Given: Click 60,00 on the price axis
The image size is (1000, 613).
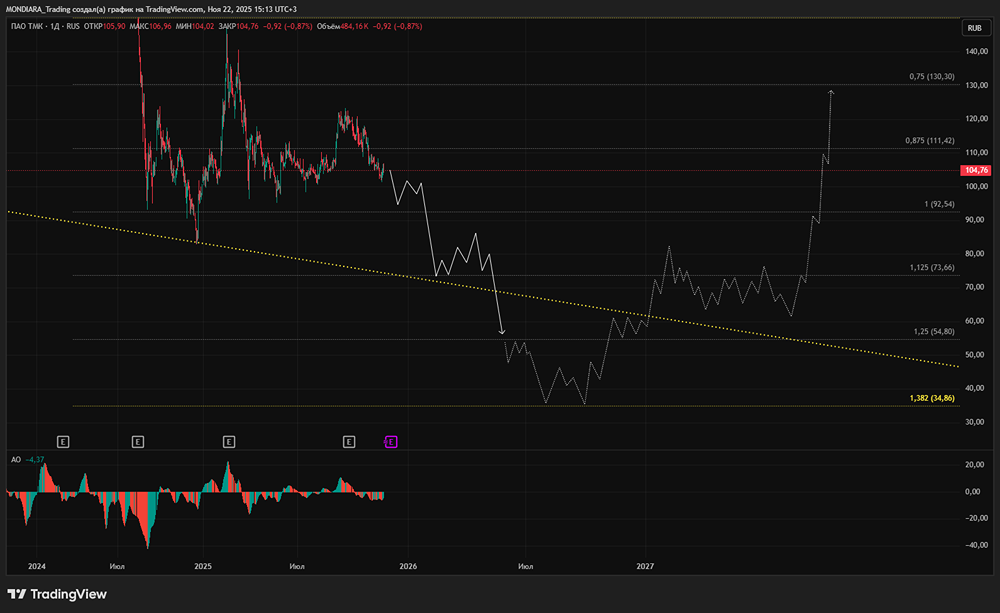Looking at the screenshot, I should coord(976,321).
